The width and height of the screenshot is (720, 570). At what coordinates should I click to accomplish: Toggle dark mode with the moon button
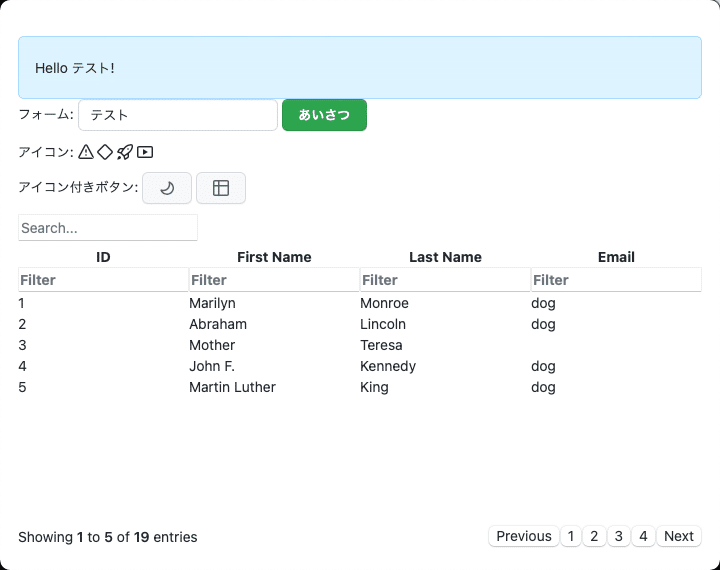[x=167, y=188]
